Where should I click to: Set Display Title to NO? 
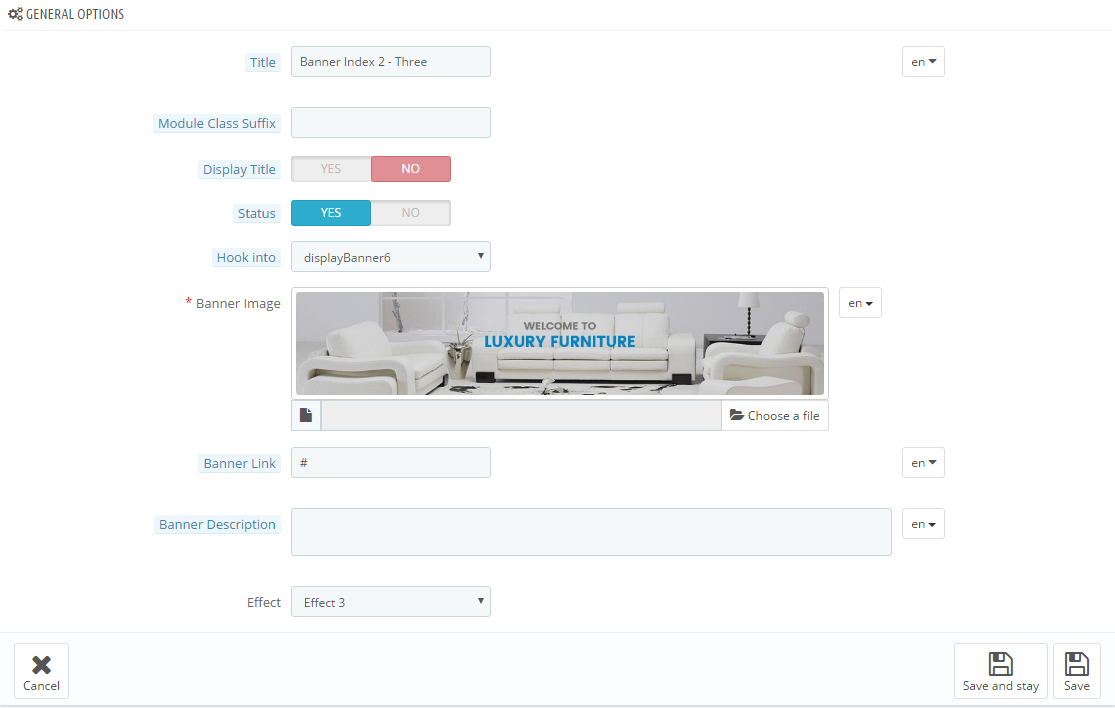tap(410, 168)
